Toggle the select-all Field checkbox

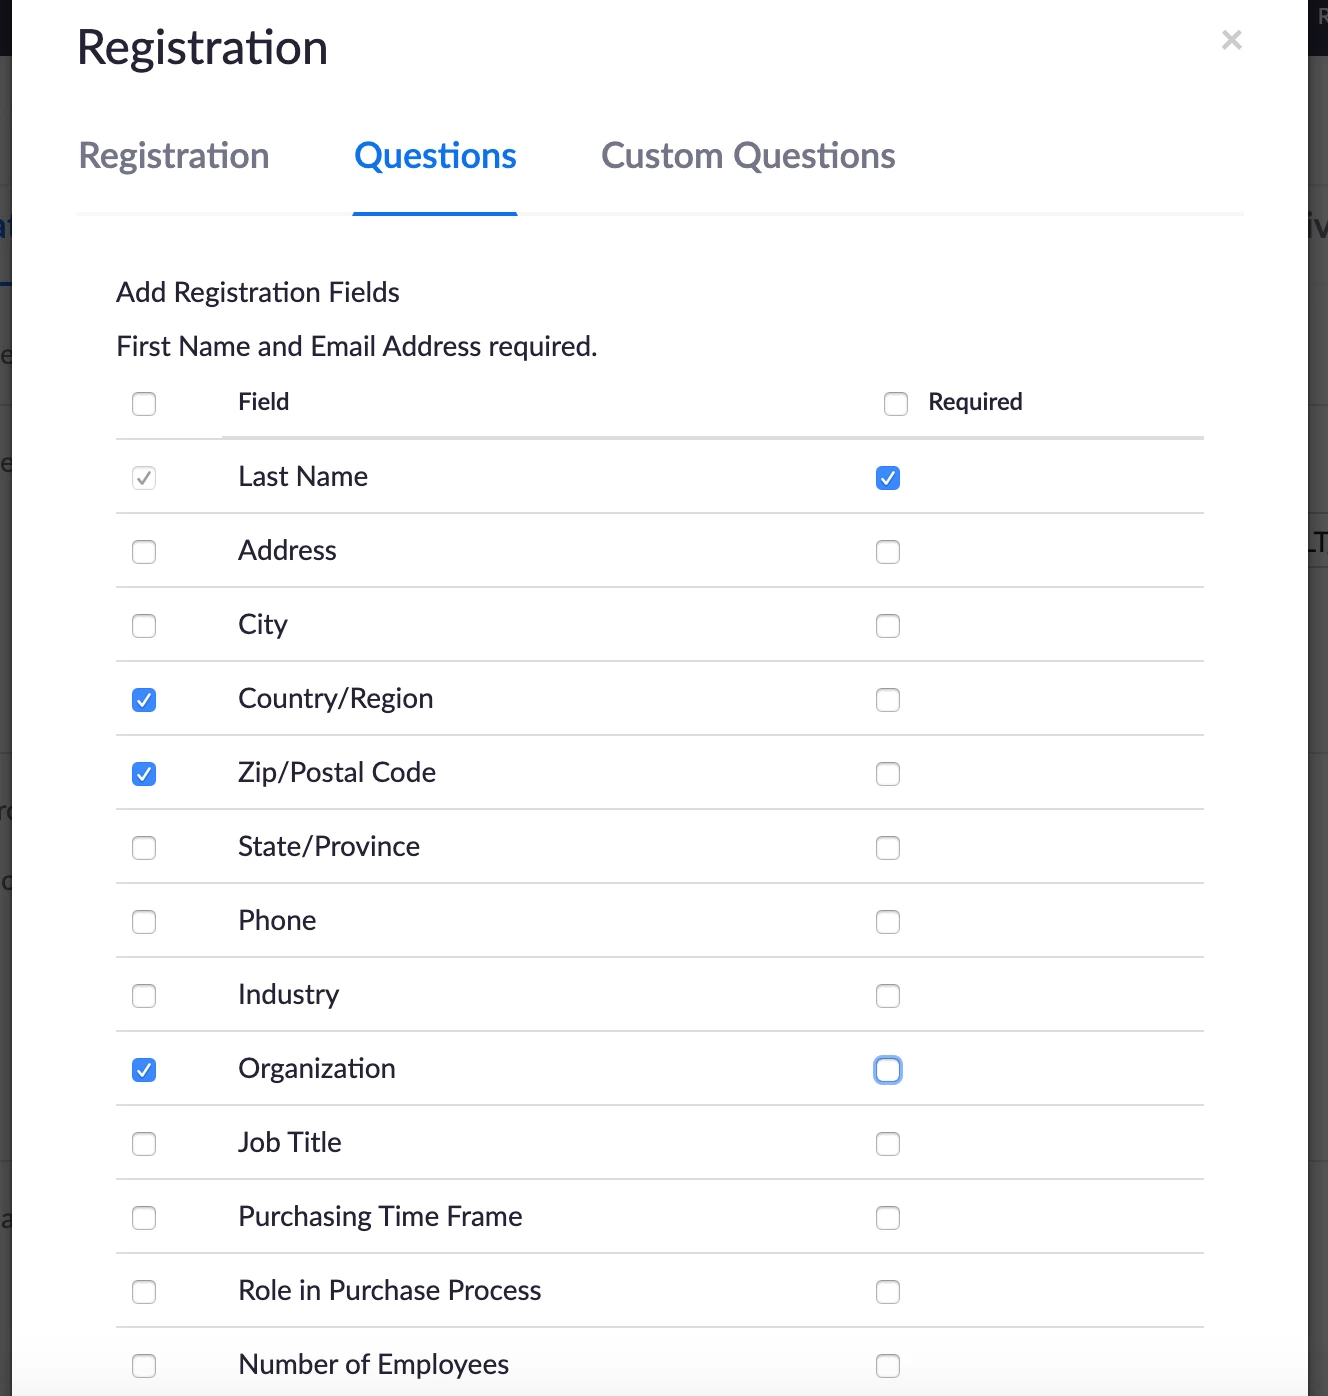[x=144, y=404]
